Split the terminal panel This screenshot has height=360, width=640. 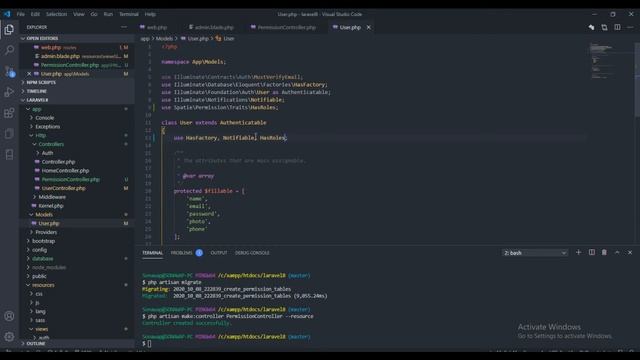tap(591, 252)
